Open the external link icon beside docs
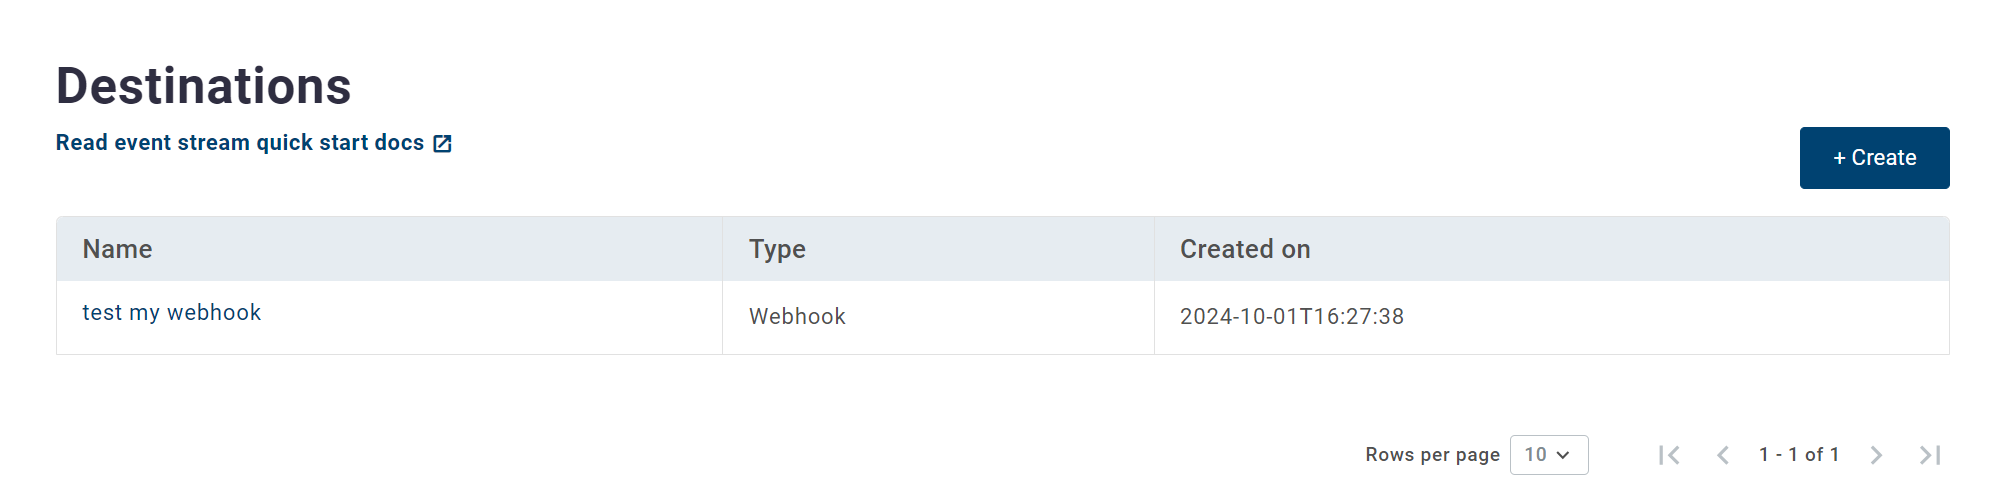 442,144
